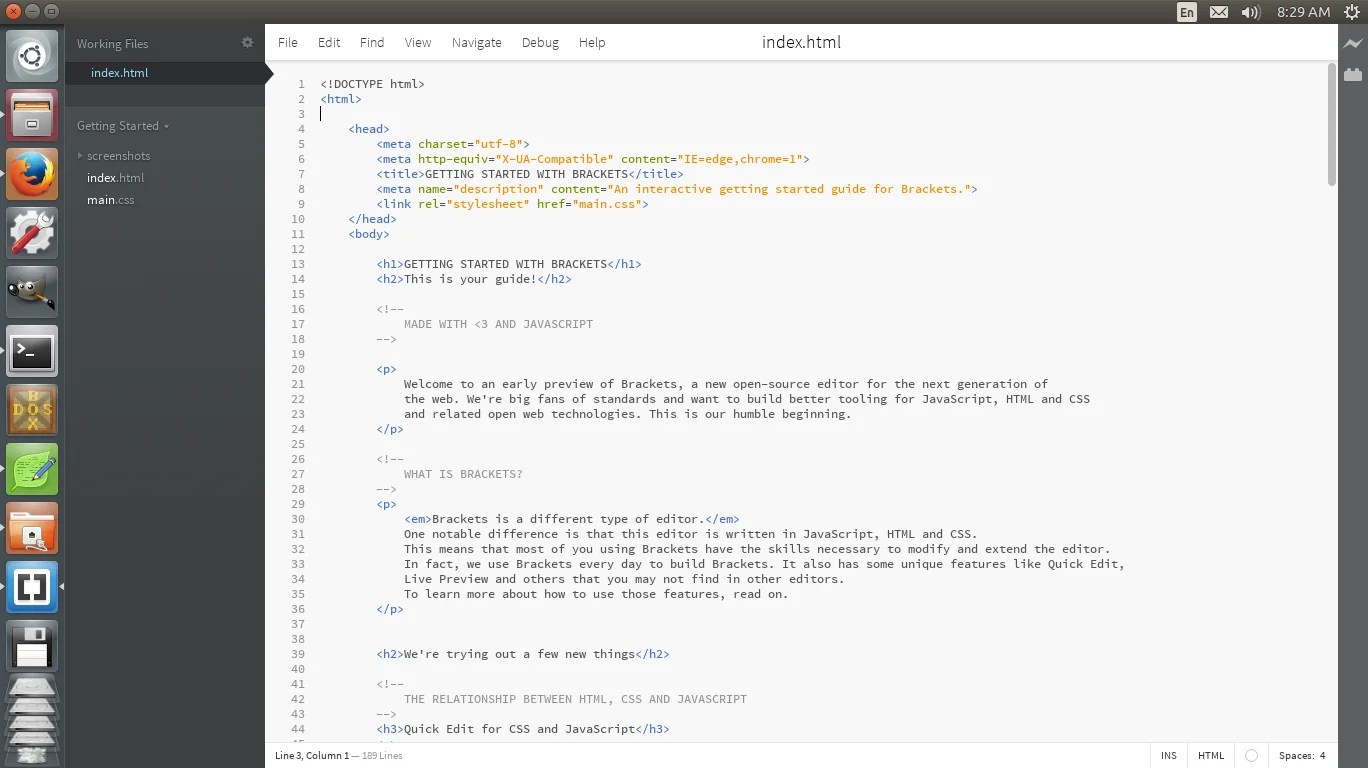Open the Getting Started project dropdown
Image resolution: width=1368 pixels, height=768 pixels.
(x=122, y=125)
